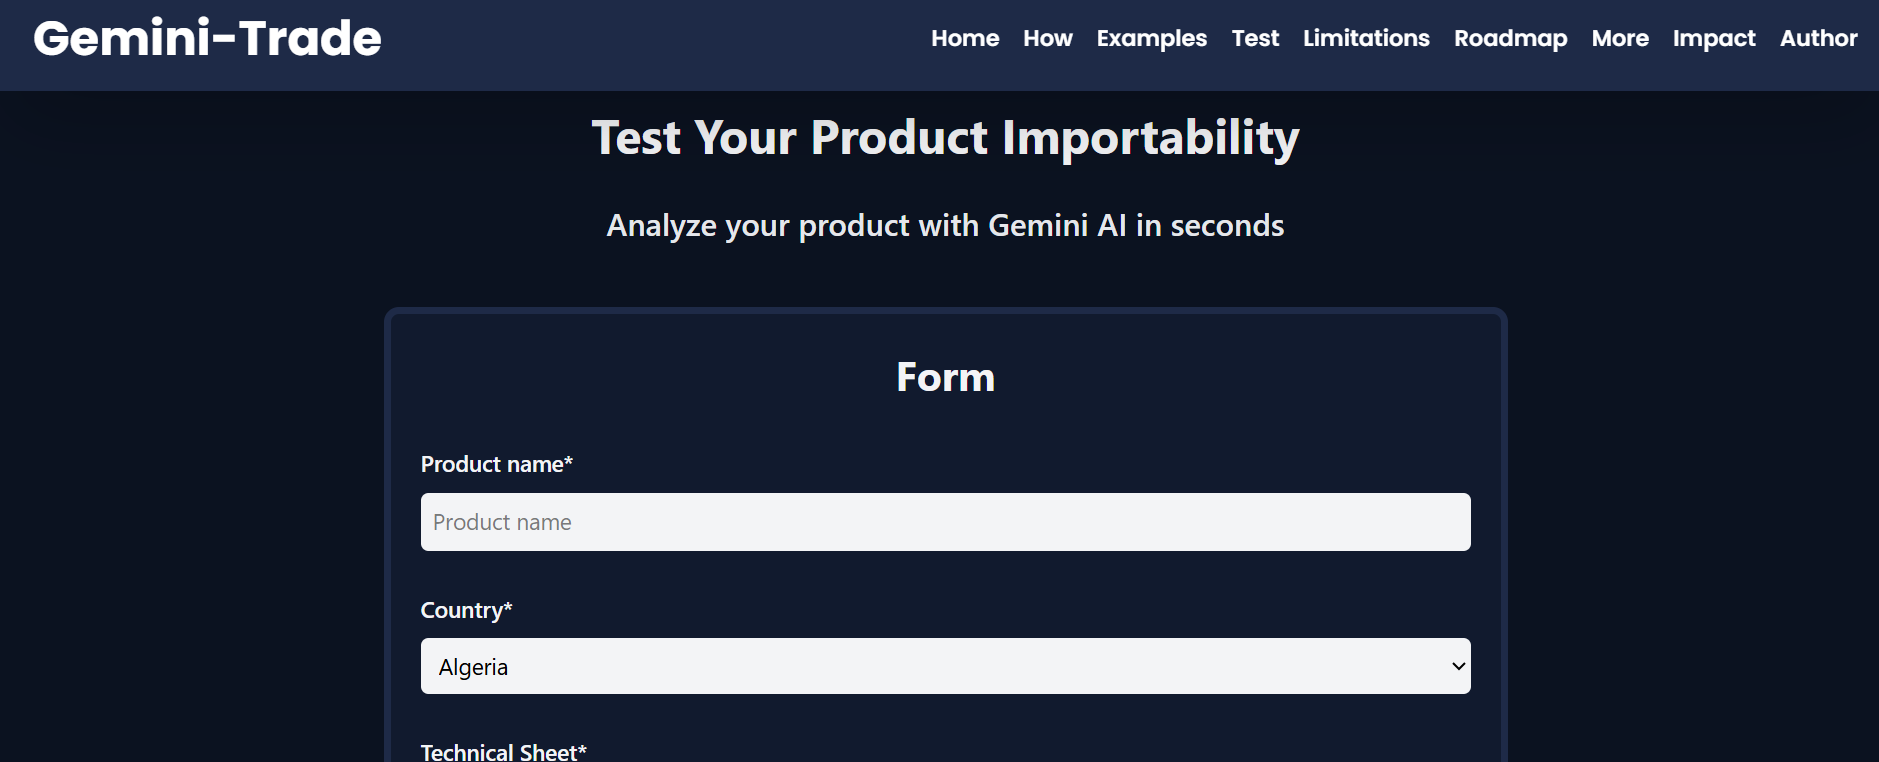Open the How section link

(x=1047, y=38)
